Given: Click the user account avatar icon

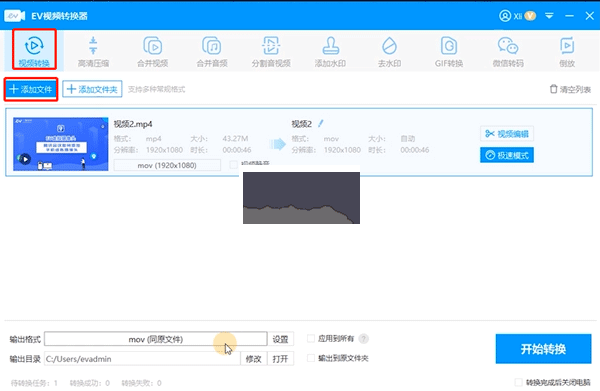Looking at the screenshot, I should point(505,16).
